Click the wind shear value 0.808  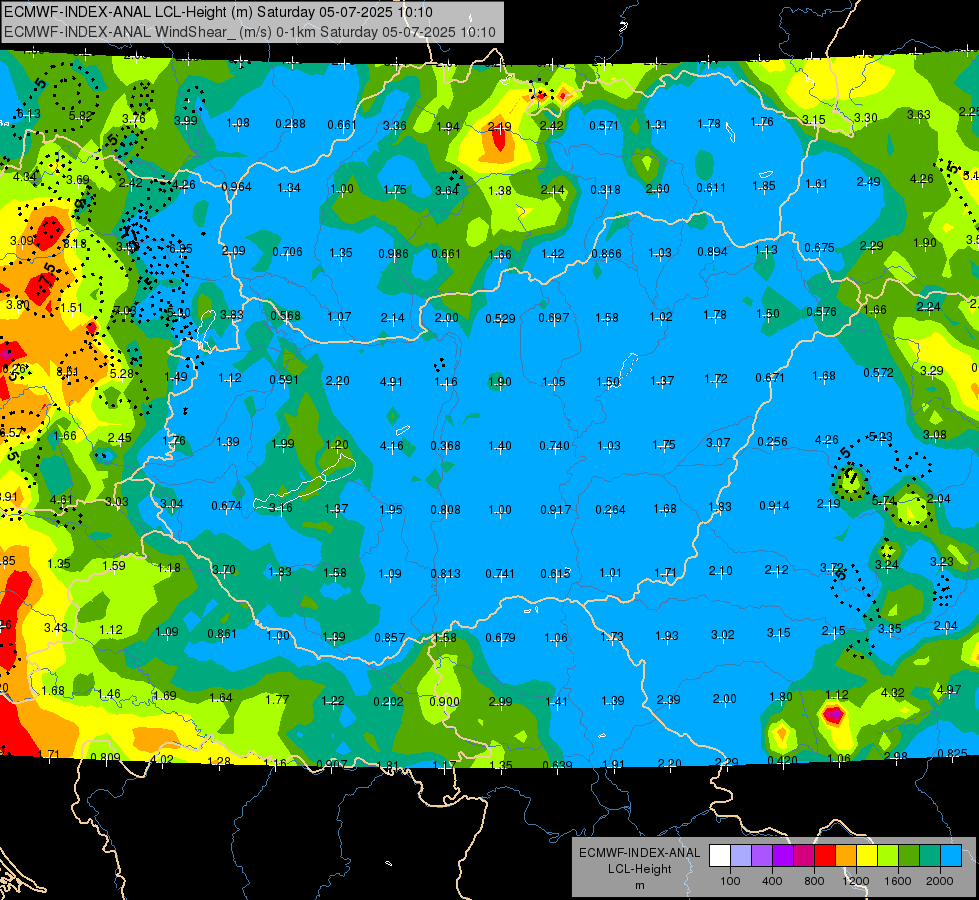click(x=445, y=510)
